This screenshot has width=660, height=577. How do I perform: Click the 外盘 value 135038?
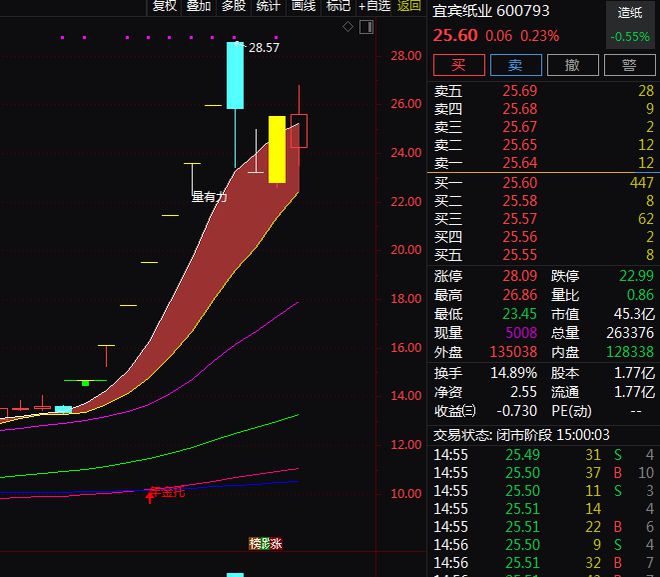(514, 352)
